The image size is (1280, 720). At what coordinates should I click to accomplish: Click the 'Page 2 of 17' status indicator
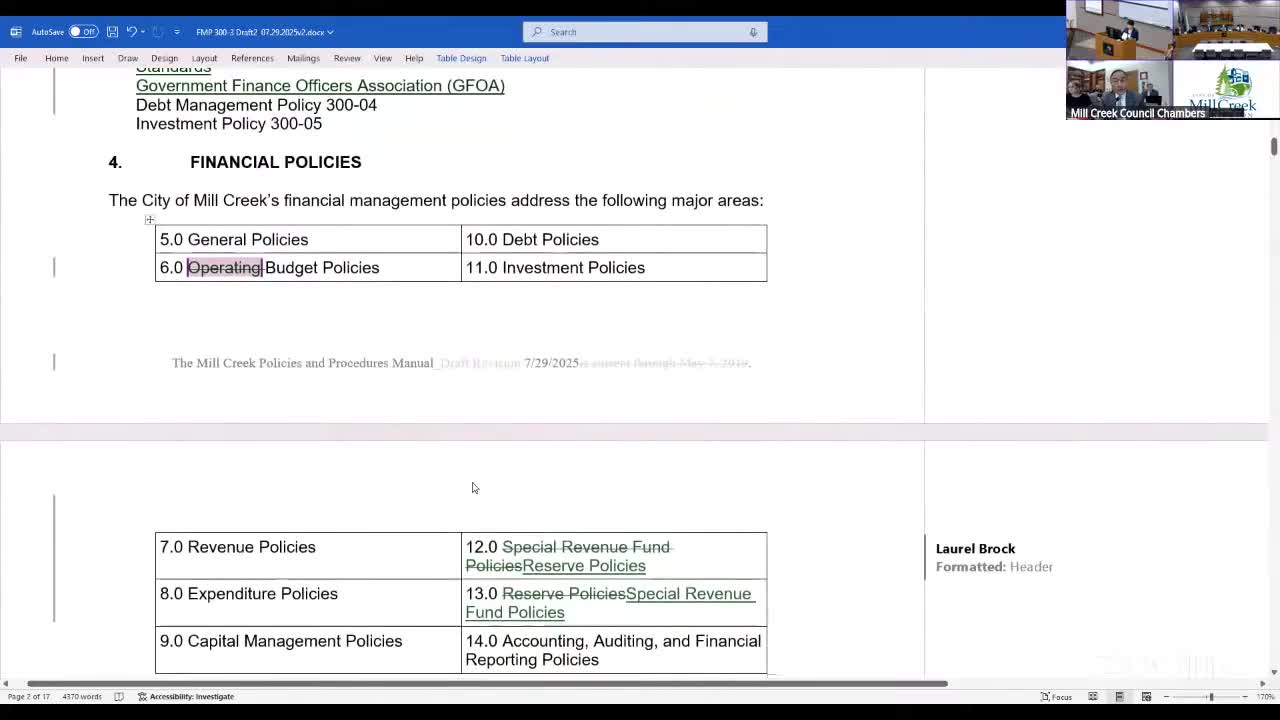(29, 697)
